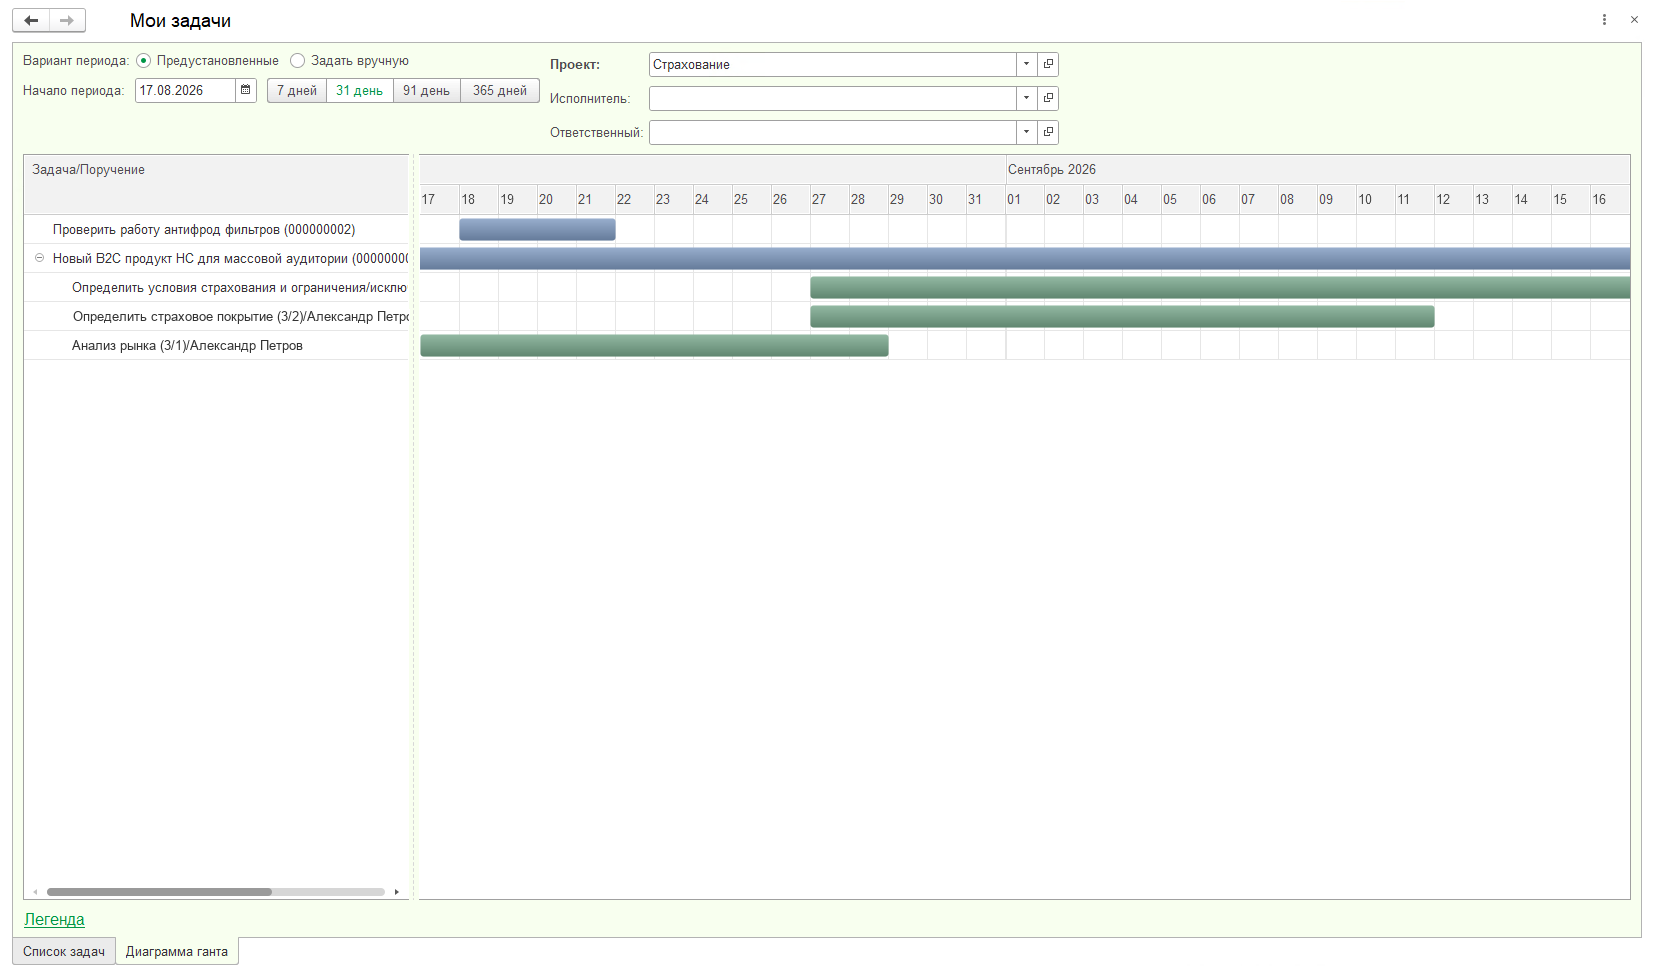Click the task list scroll-right arrow
This screenshot has width=1661, height=977.
pyautogui.click(x=397, y=892)
